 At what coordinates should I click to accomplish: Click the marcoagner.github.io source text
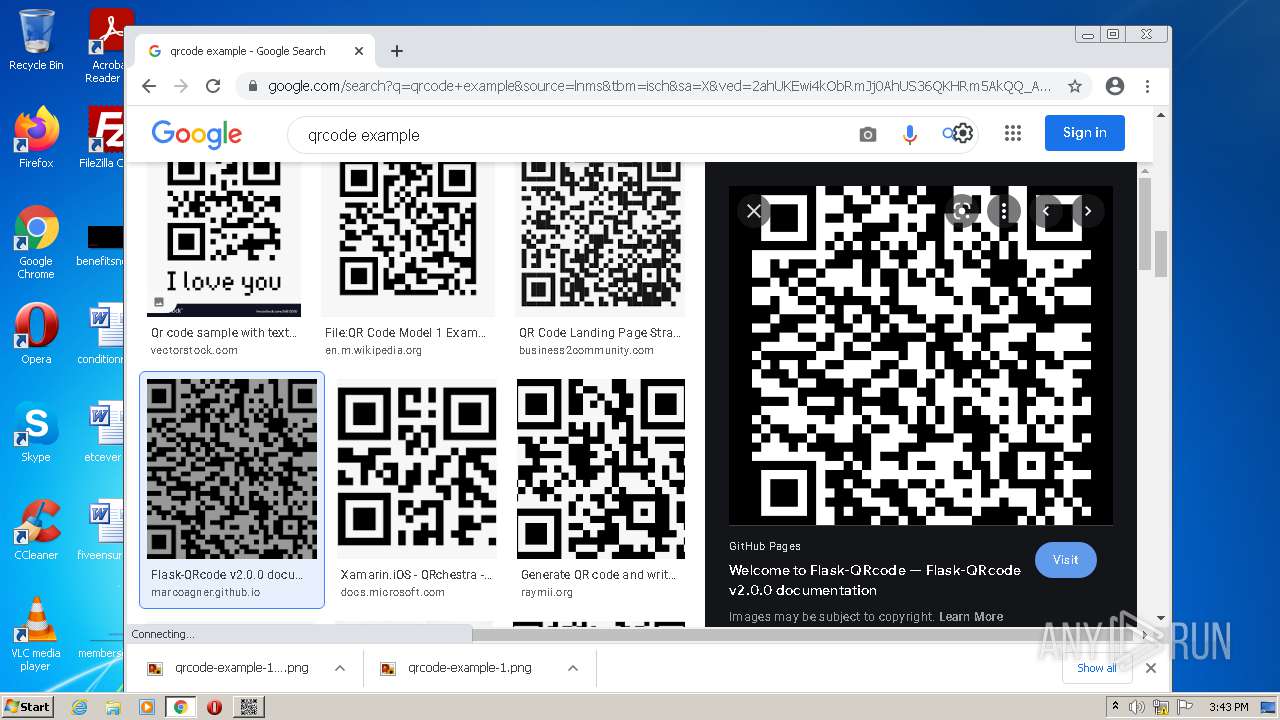click(205, 592)
